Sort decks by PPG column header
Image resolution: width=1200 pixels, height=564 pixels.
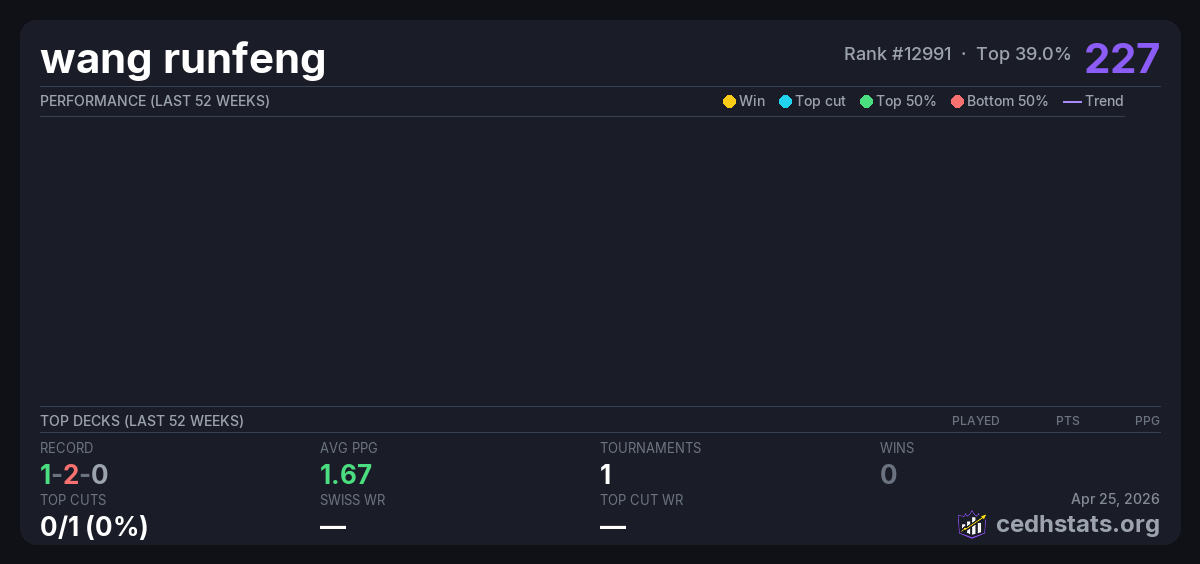click(1147, 421)
